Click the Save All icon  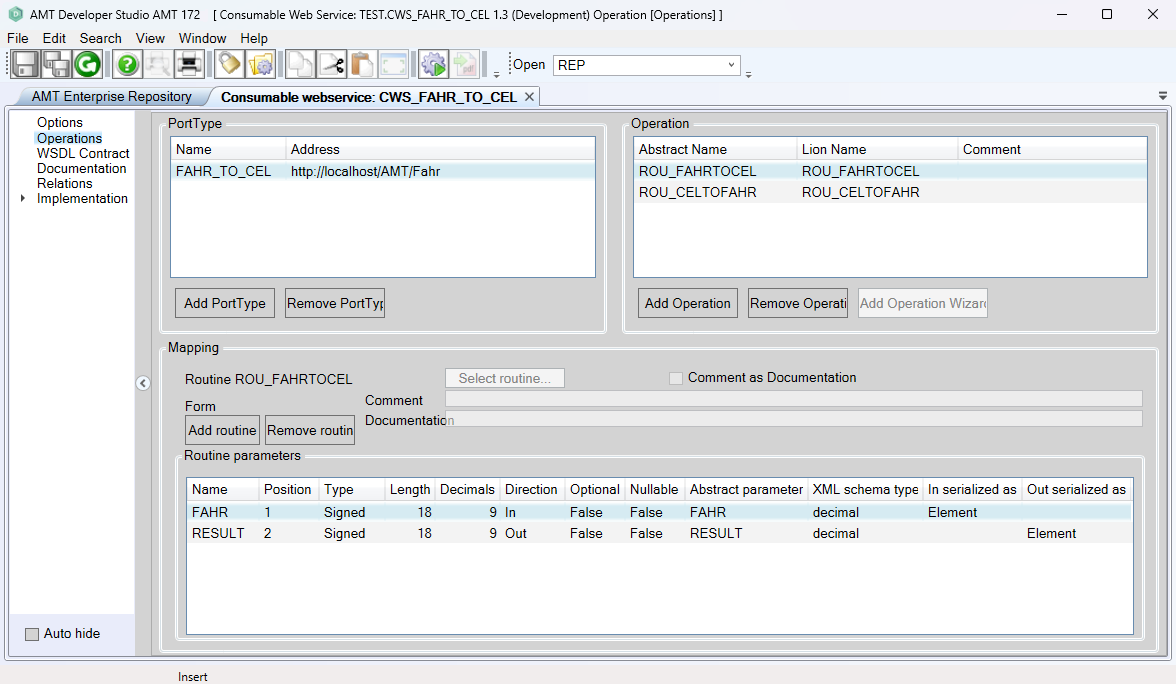point(56,64)
